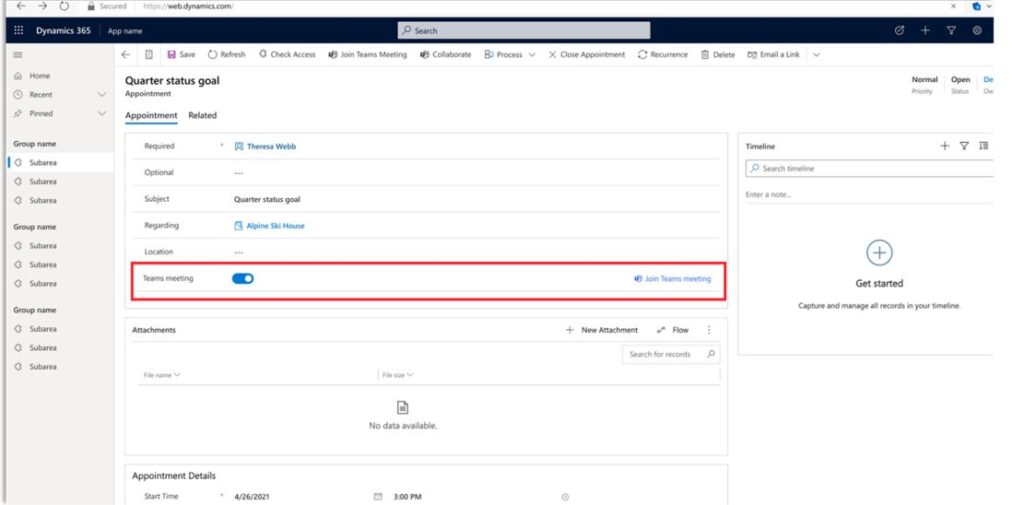Open Theresa Webb contact link
1024x505 pixels.
(271, 146)
